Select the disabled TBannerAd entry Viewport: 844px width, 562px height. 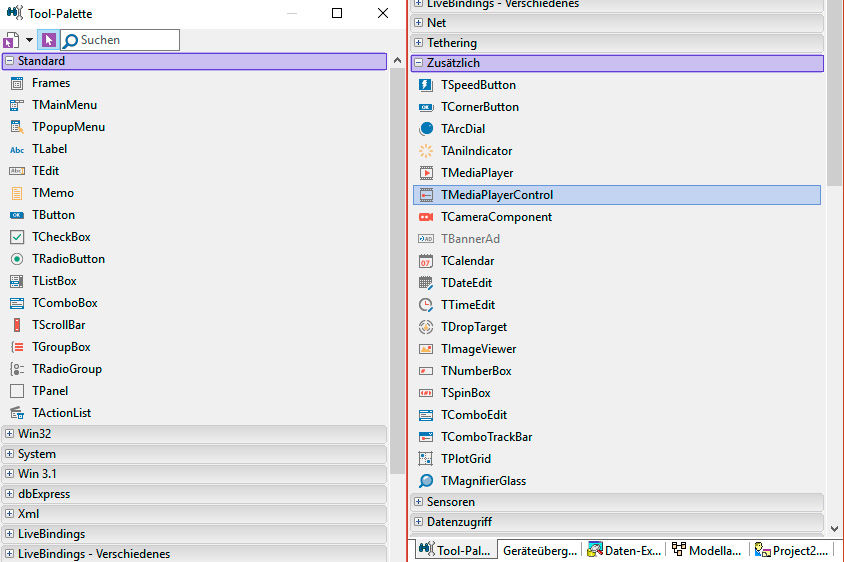pos(470,239)
